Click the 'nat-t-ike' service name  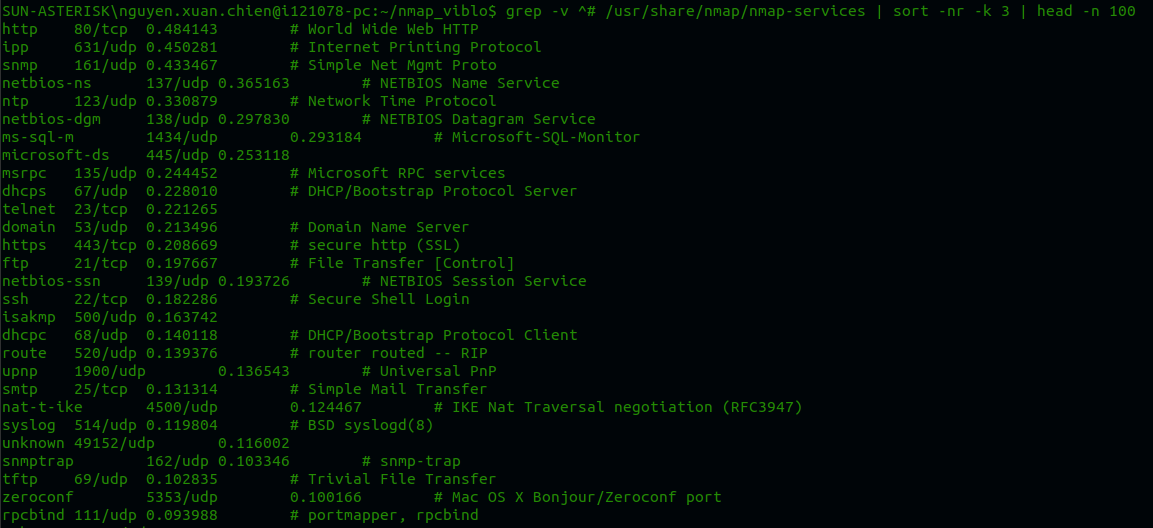(x=41, y=407)
